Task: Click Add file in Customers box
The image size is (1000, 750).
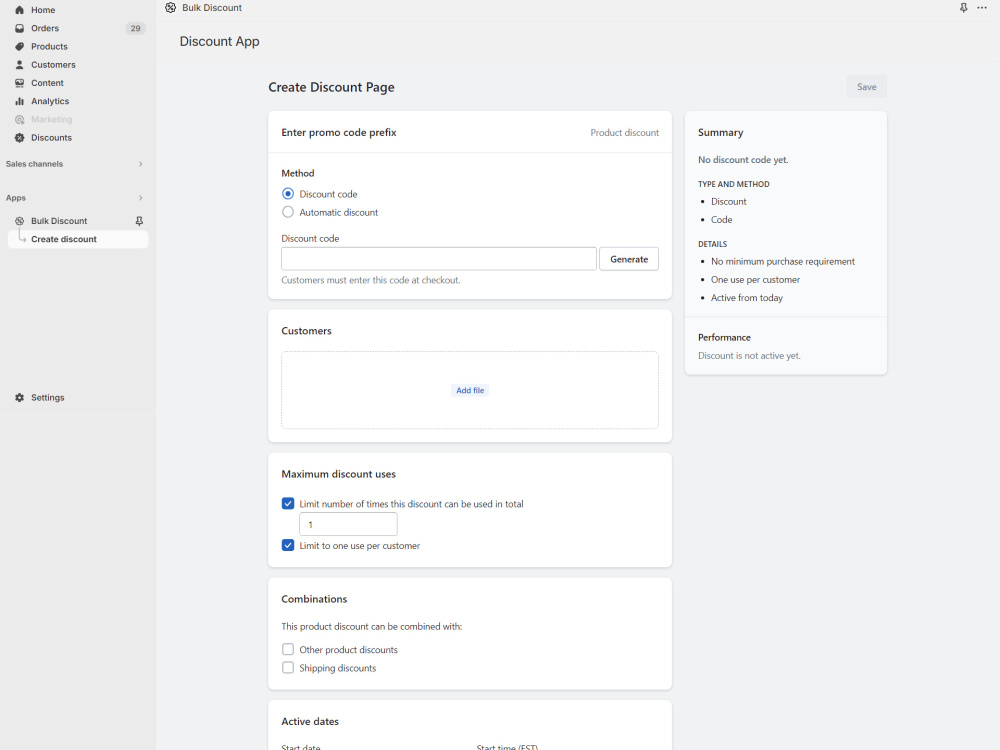Action: (x=470, y=390)
